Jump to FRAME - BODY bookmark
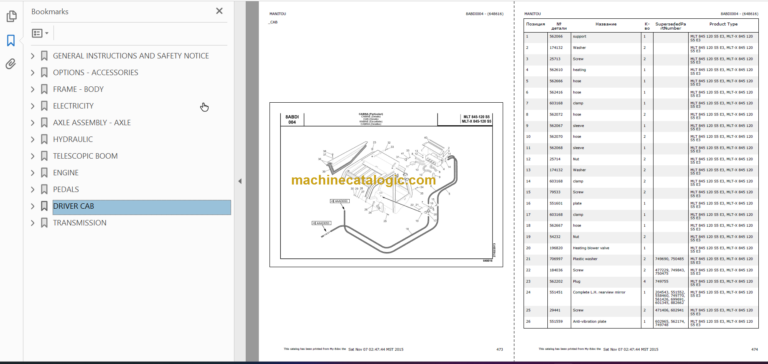This screenshot has width=768, height=364. (x=78, y=89)
